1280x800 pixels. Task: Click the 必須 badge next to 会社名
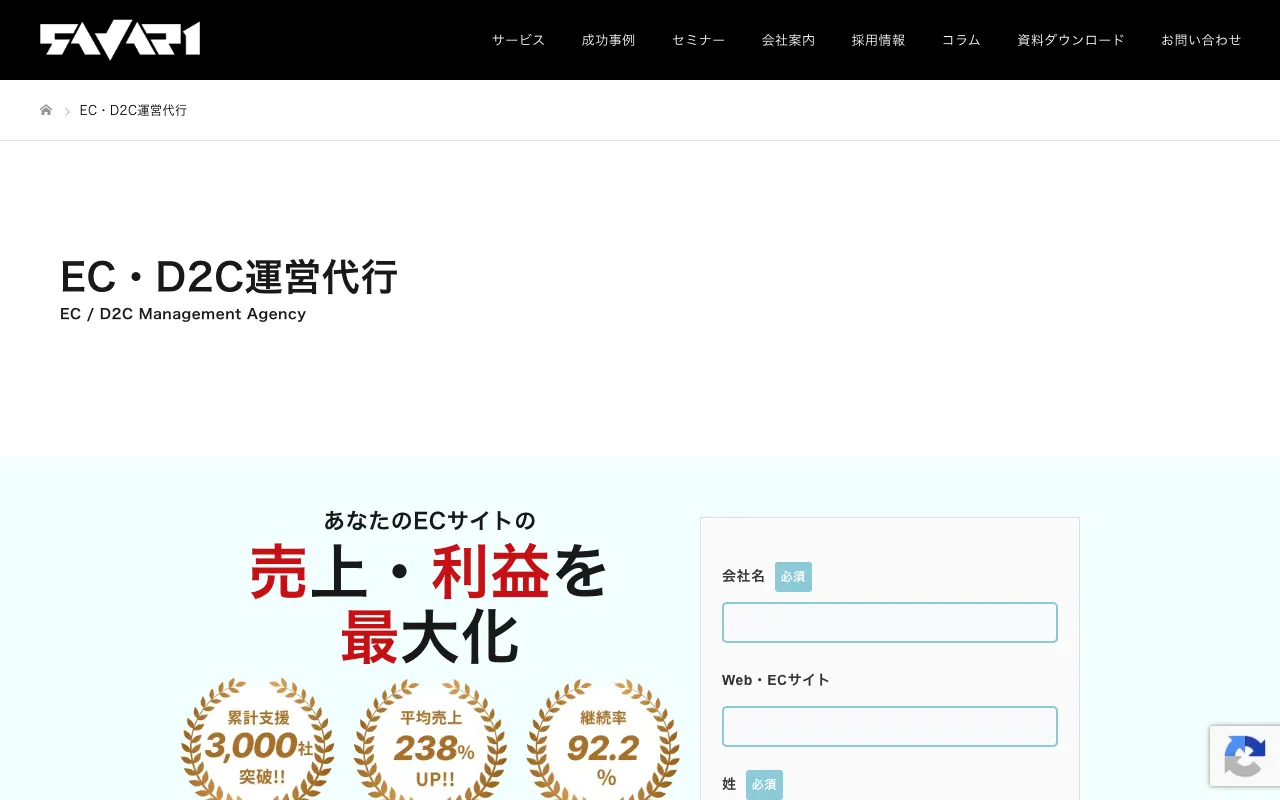point(793,577)
